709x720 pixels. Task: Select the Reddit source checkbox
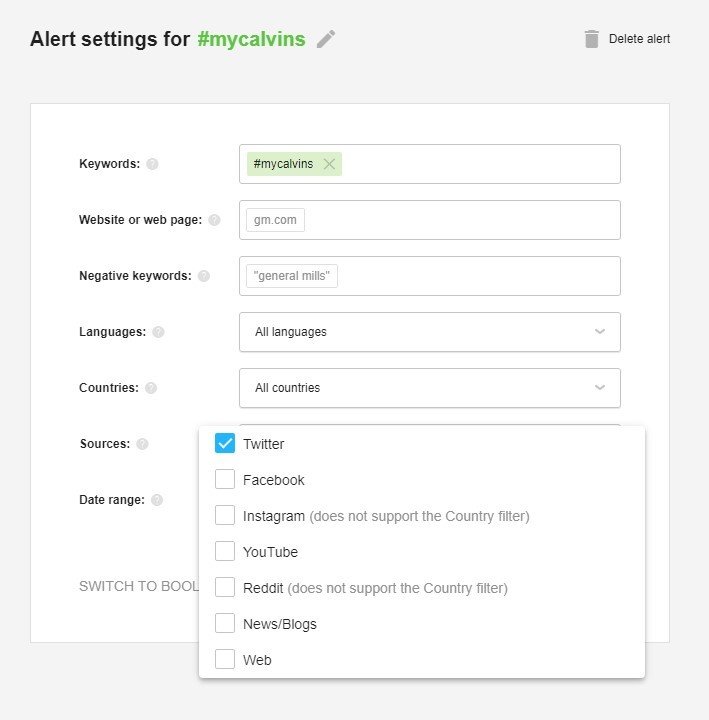tap(225, 588)
